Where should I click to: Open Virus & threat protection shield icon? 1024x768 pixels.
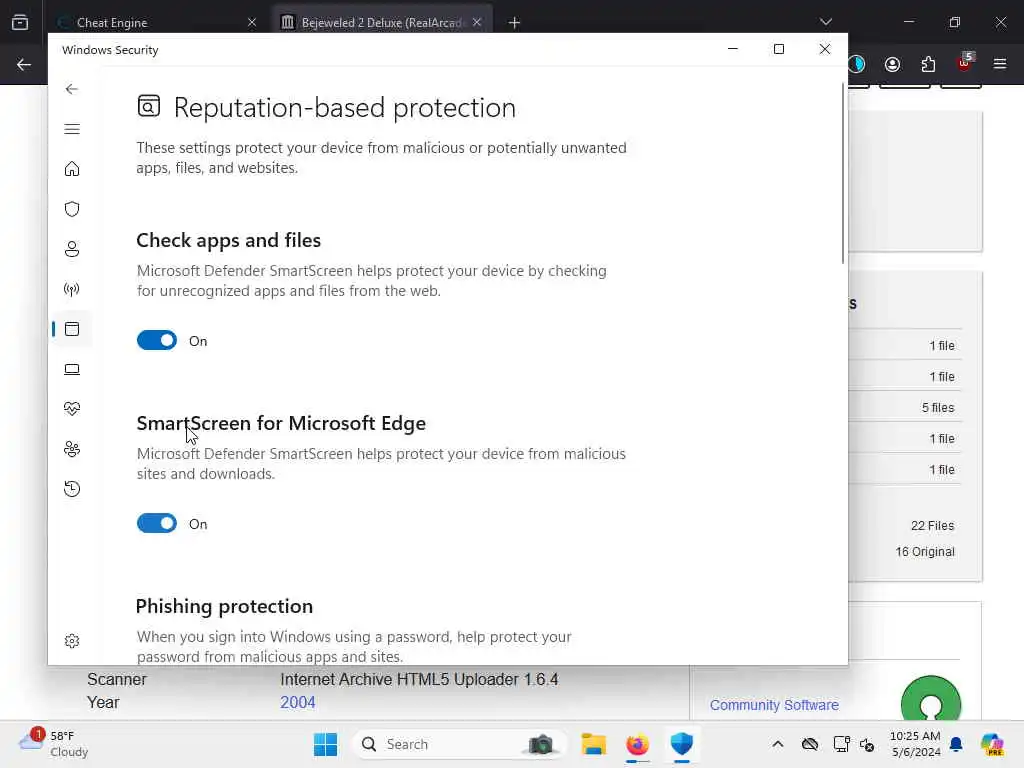72,209
